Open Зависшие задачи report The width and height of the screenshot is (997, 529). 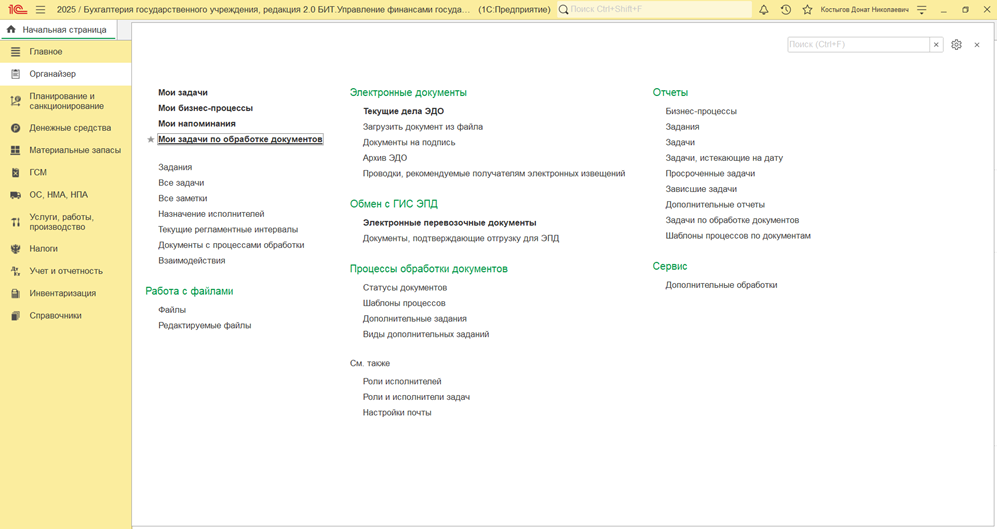pyautogui.click(x=701, y=189)
